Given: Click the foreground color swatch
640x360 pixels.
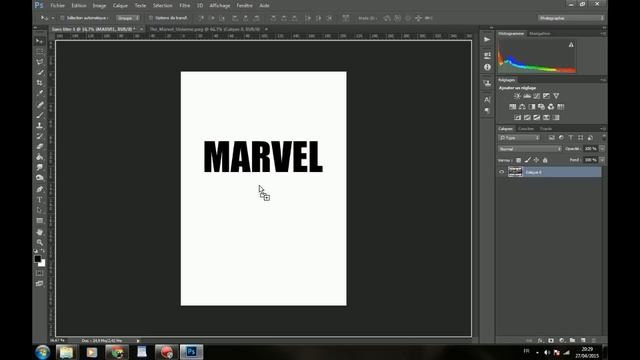Looking at the screenshot, I should click(38, 259).
